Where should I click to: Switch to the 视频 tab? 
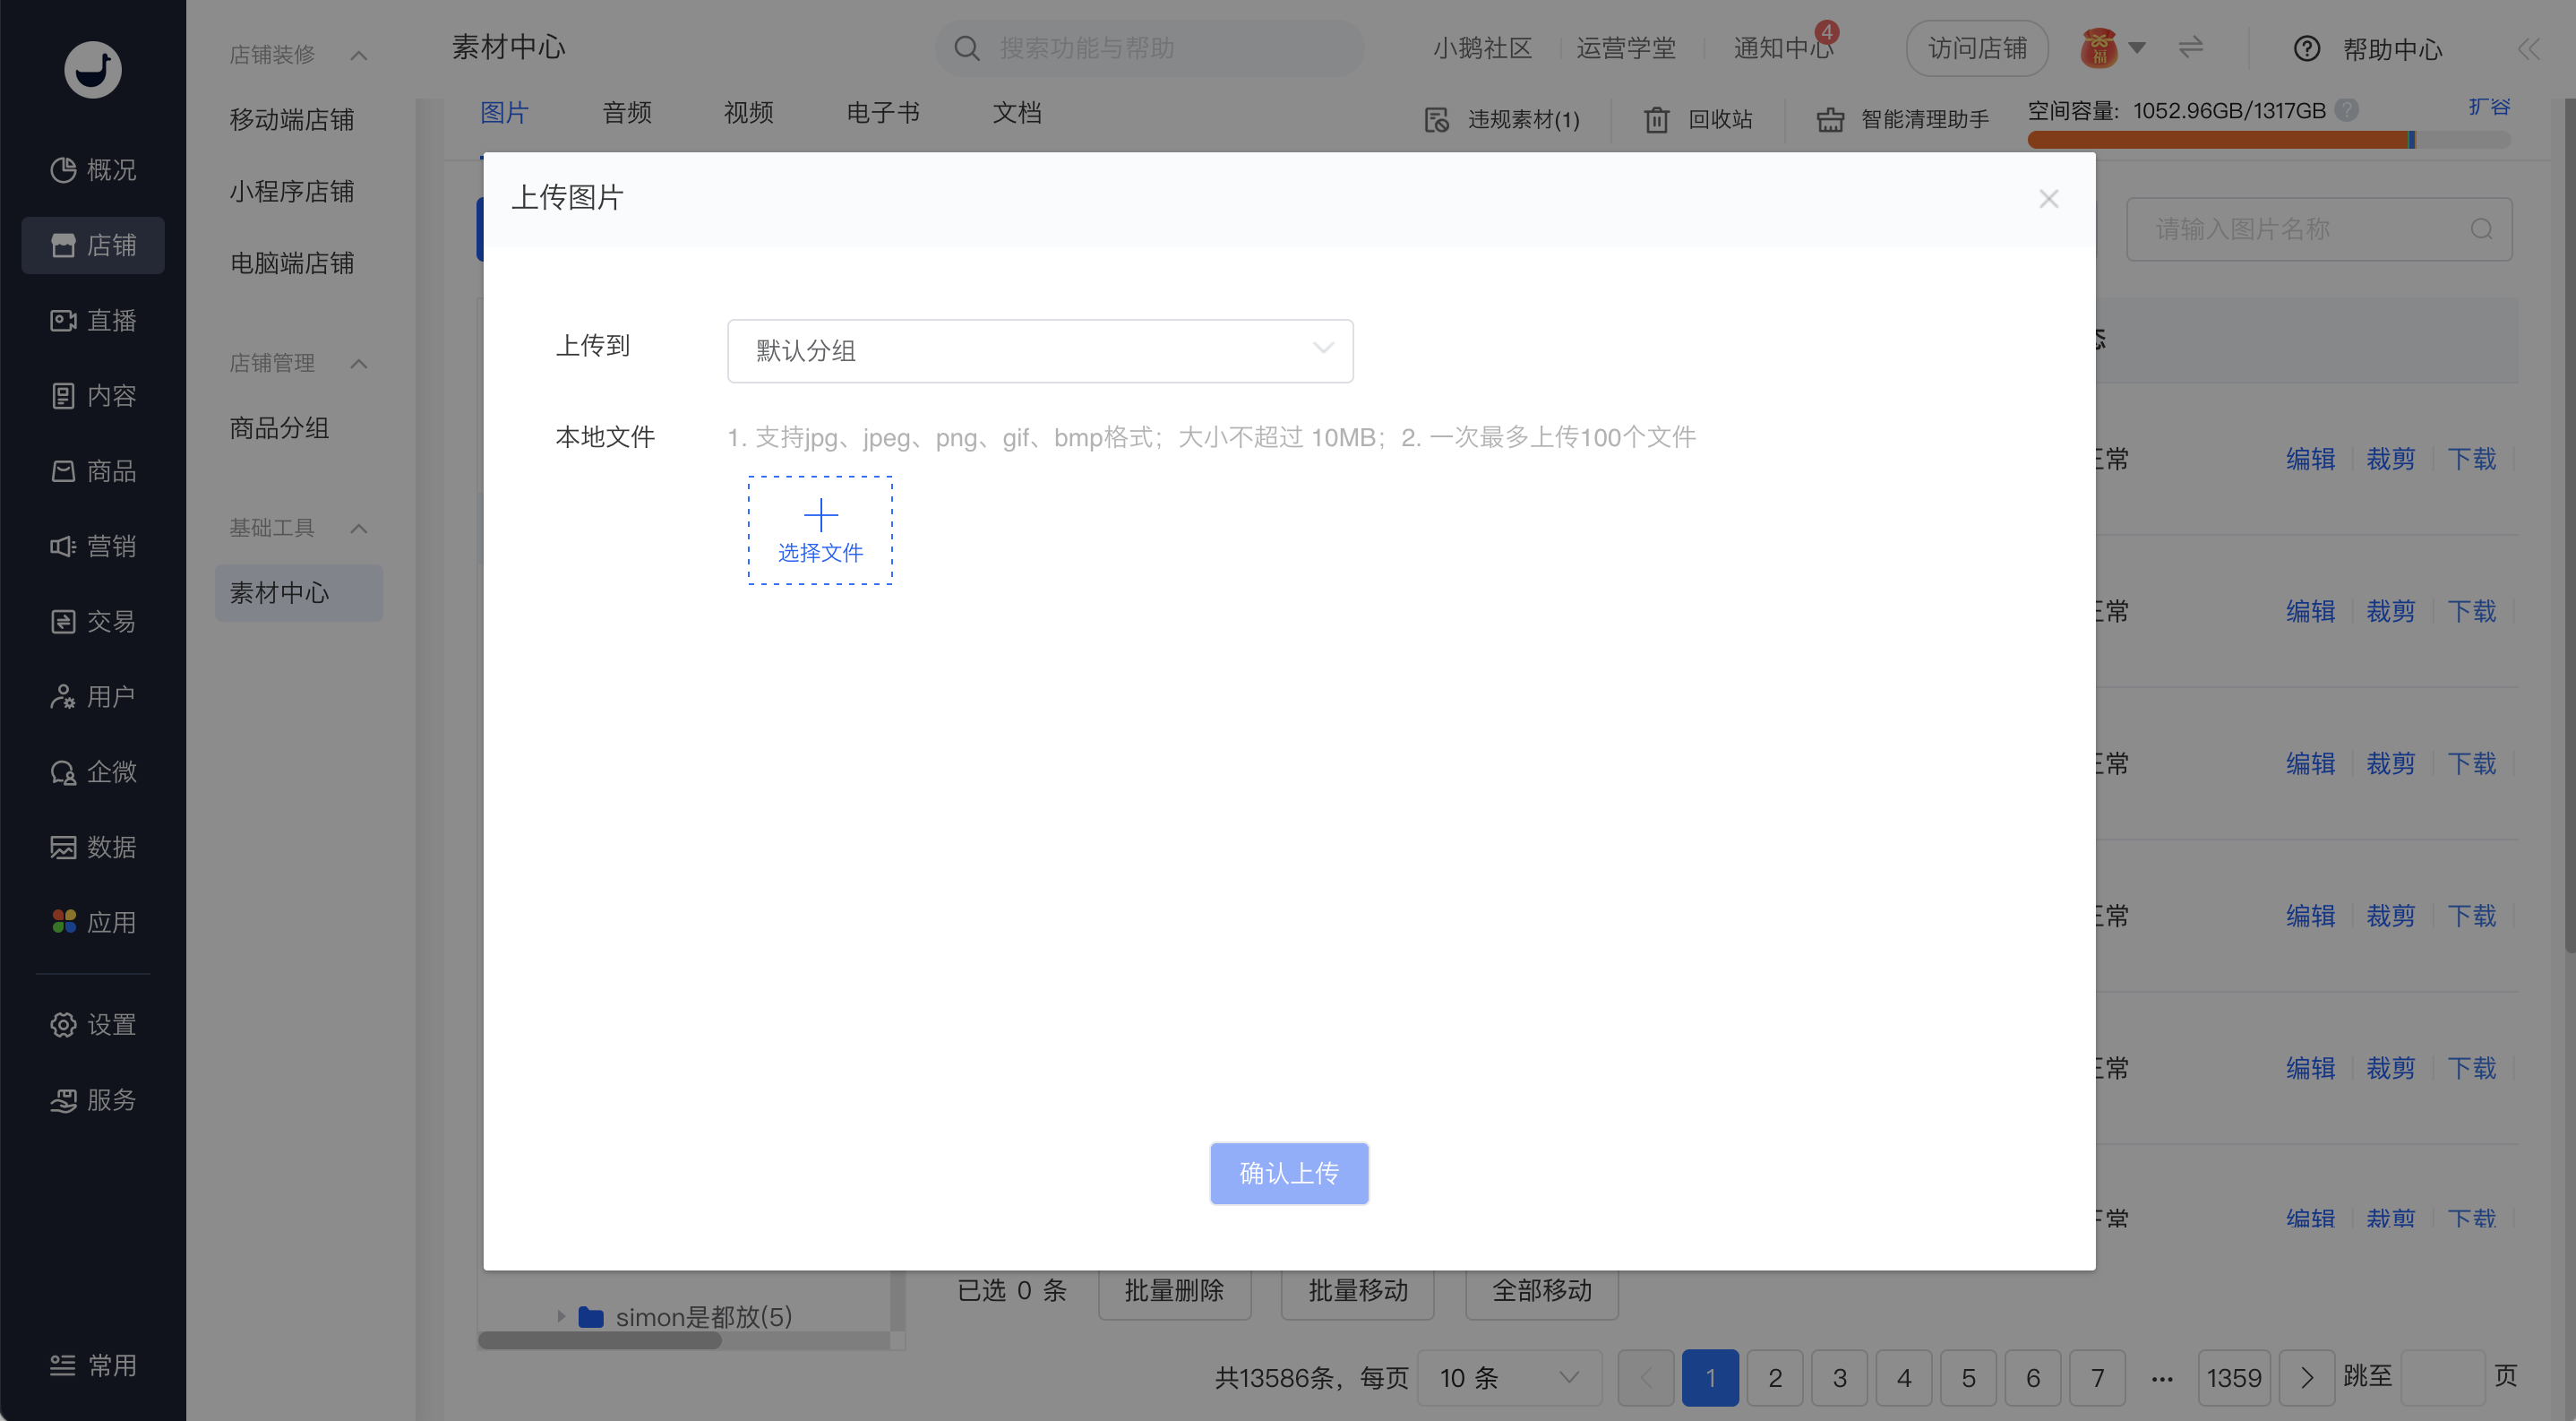pos(749,113)
